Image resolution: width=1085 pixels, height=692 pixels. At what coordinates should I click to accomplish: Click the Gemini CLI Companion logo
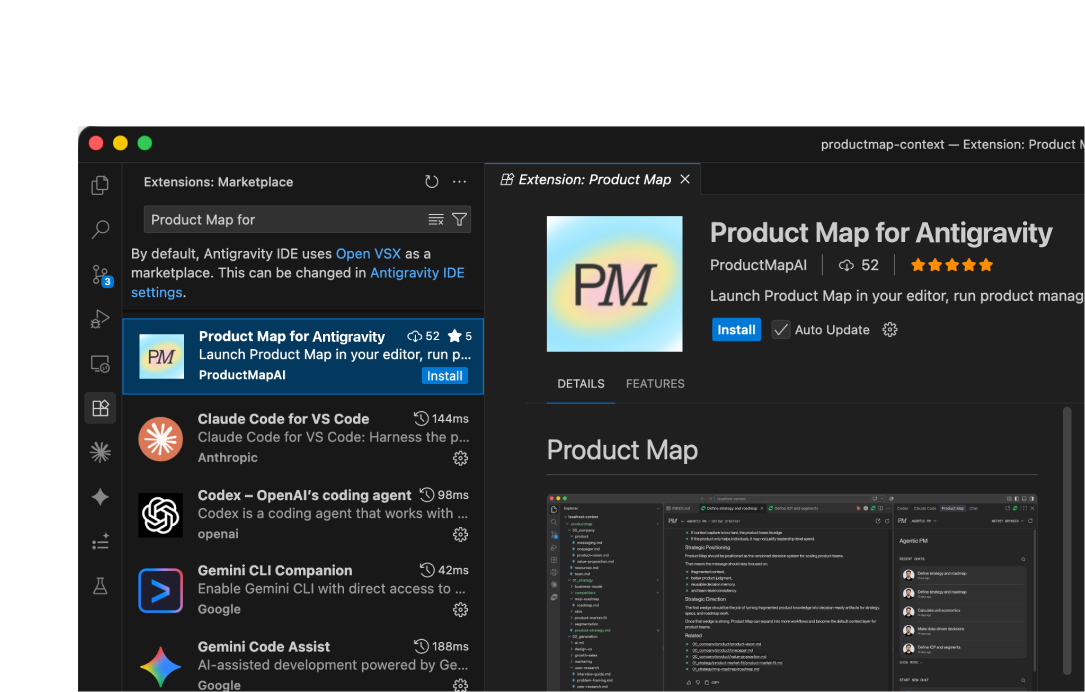click(161, 590)
